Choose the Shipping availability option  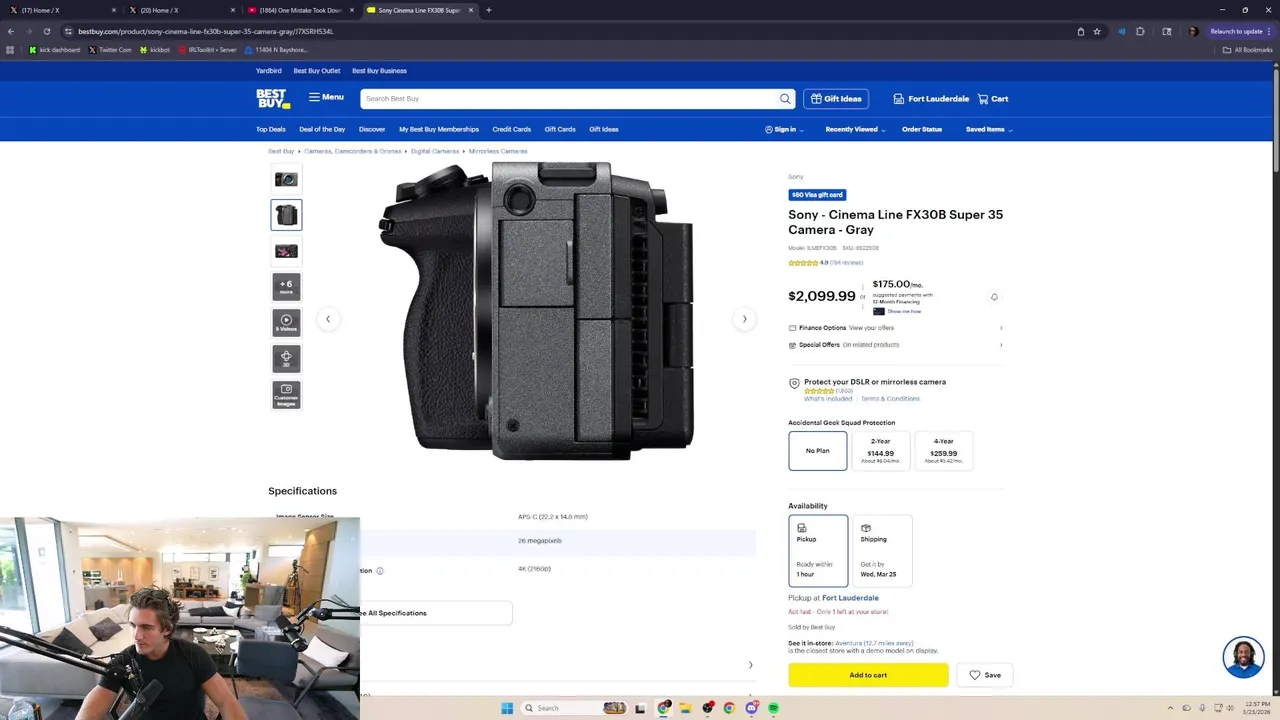click(881, 550)
